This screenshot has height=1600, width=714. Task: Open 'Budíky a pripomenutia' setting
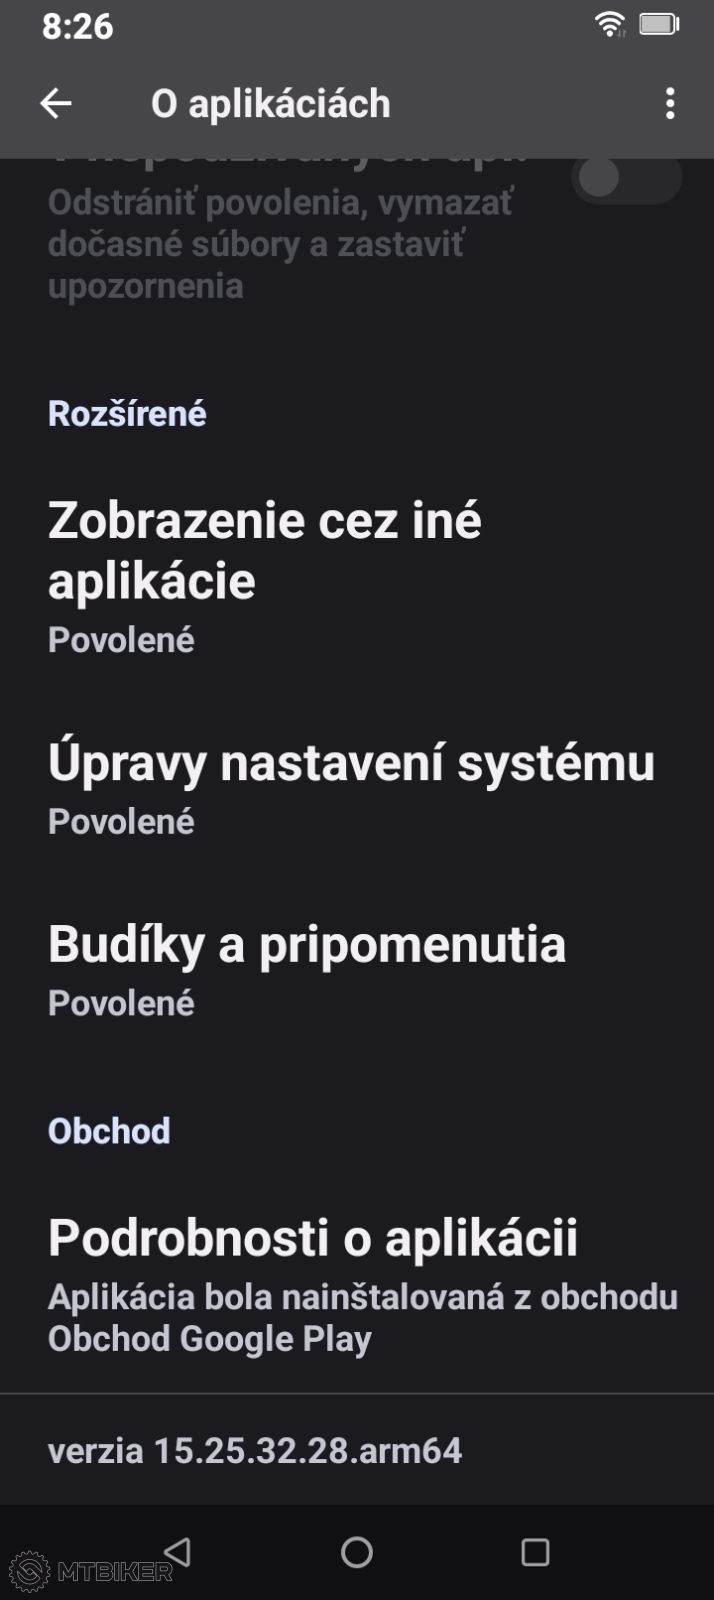(x=307, y=945)
